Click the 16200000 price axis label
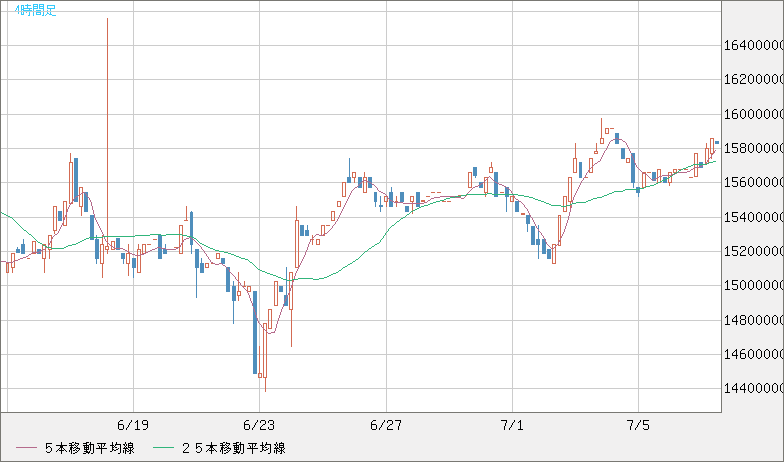This screenshot has width=784, height=462. [x=754, y=80]
